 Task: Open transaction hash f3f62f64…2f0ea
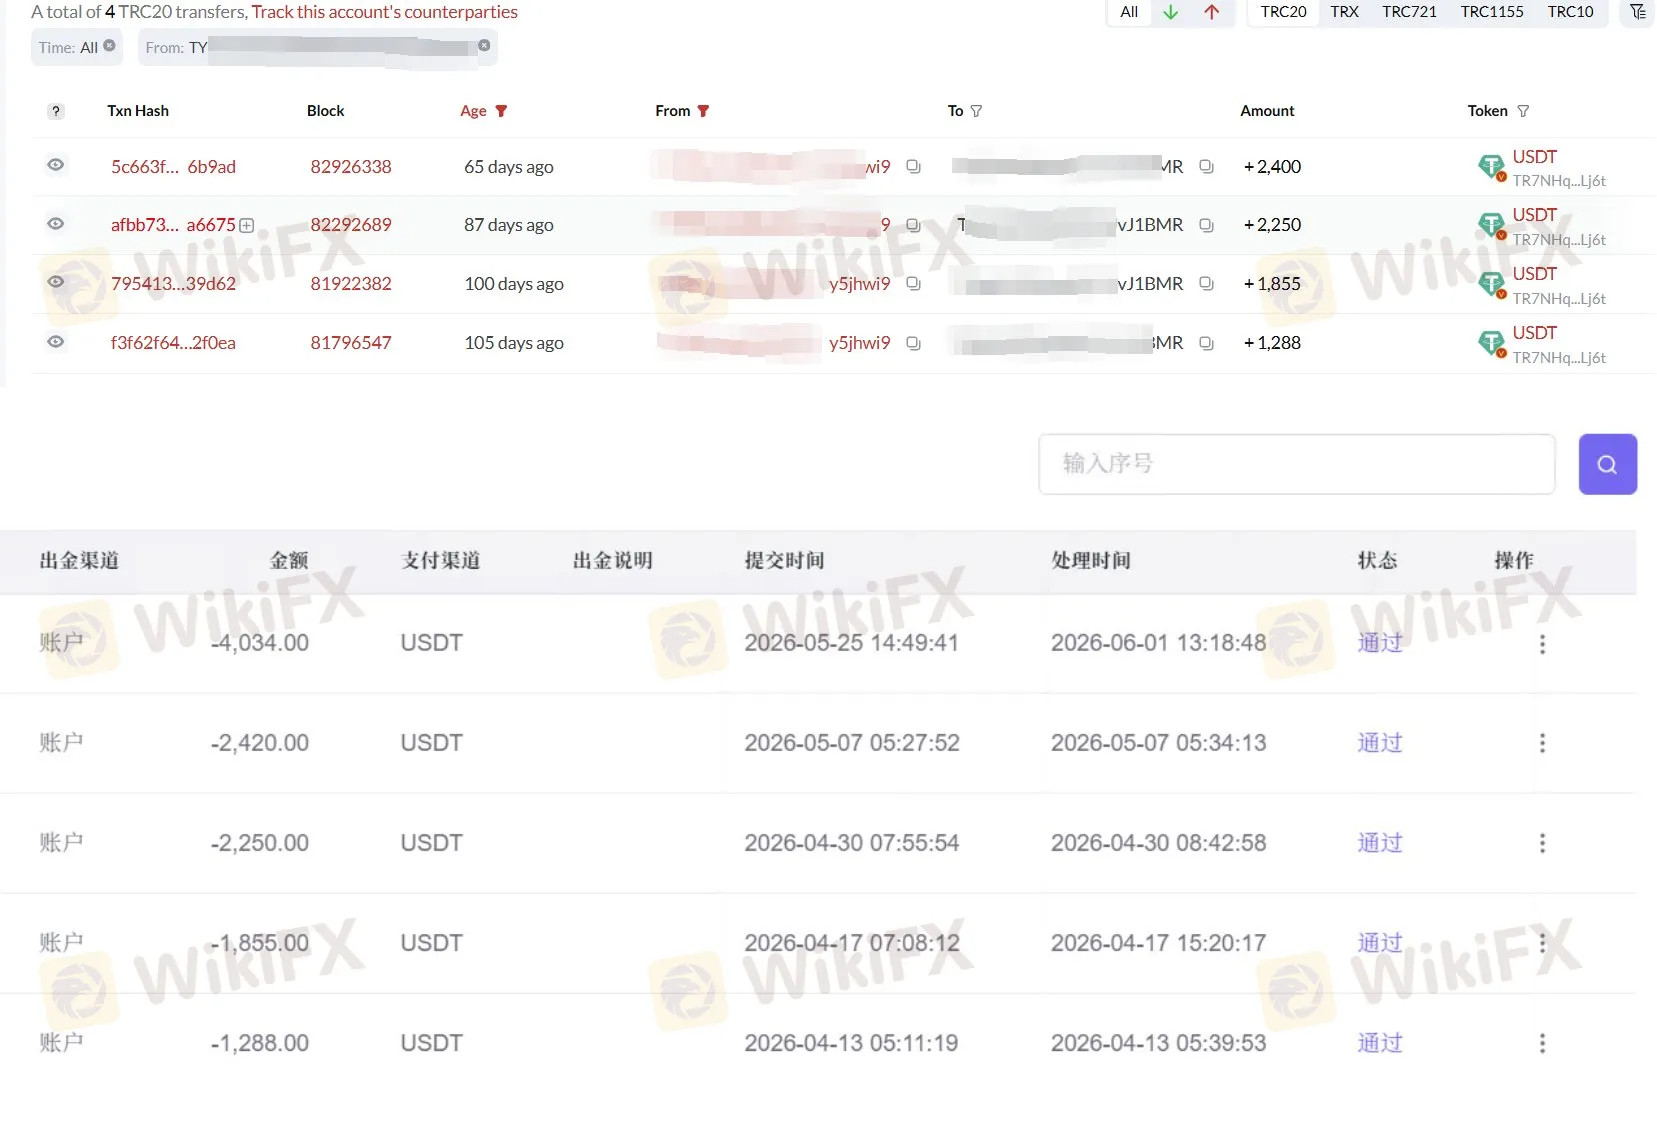173,343
